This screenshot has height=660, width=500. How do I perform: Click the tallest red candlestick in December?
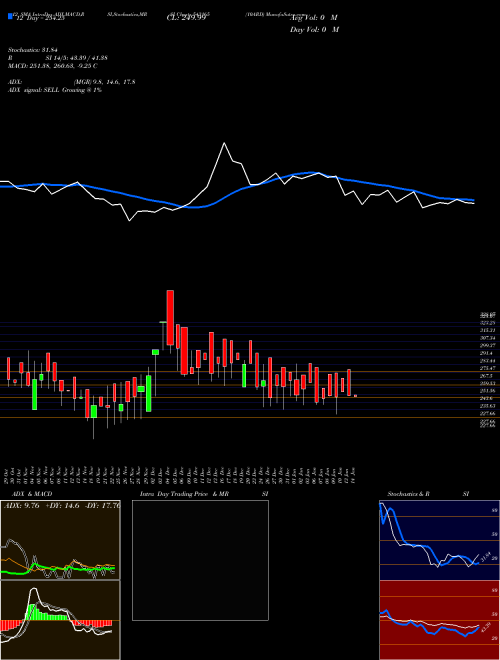[x=170, y=318]
